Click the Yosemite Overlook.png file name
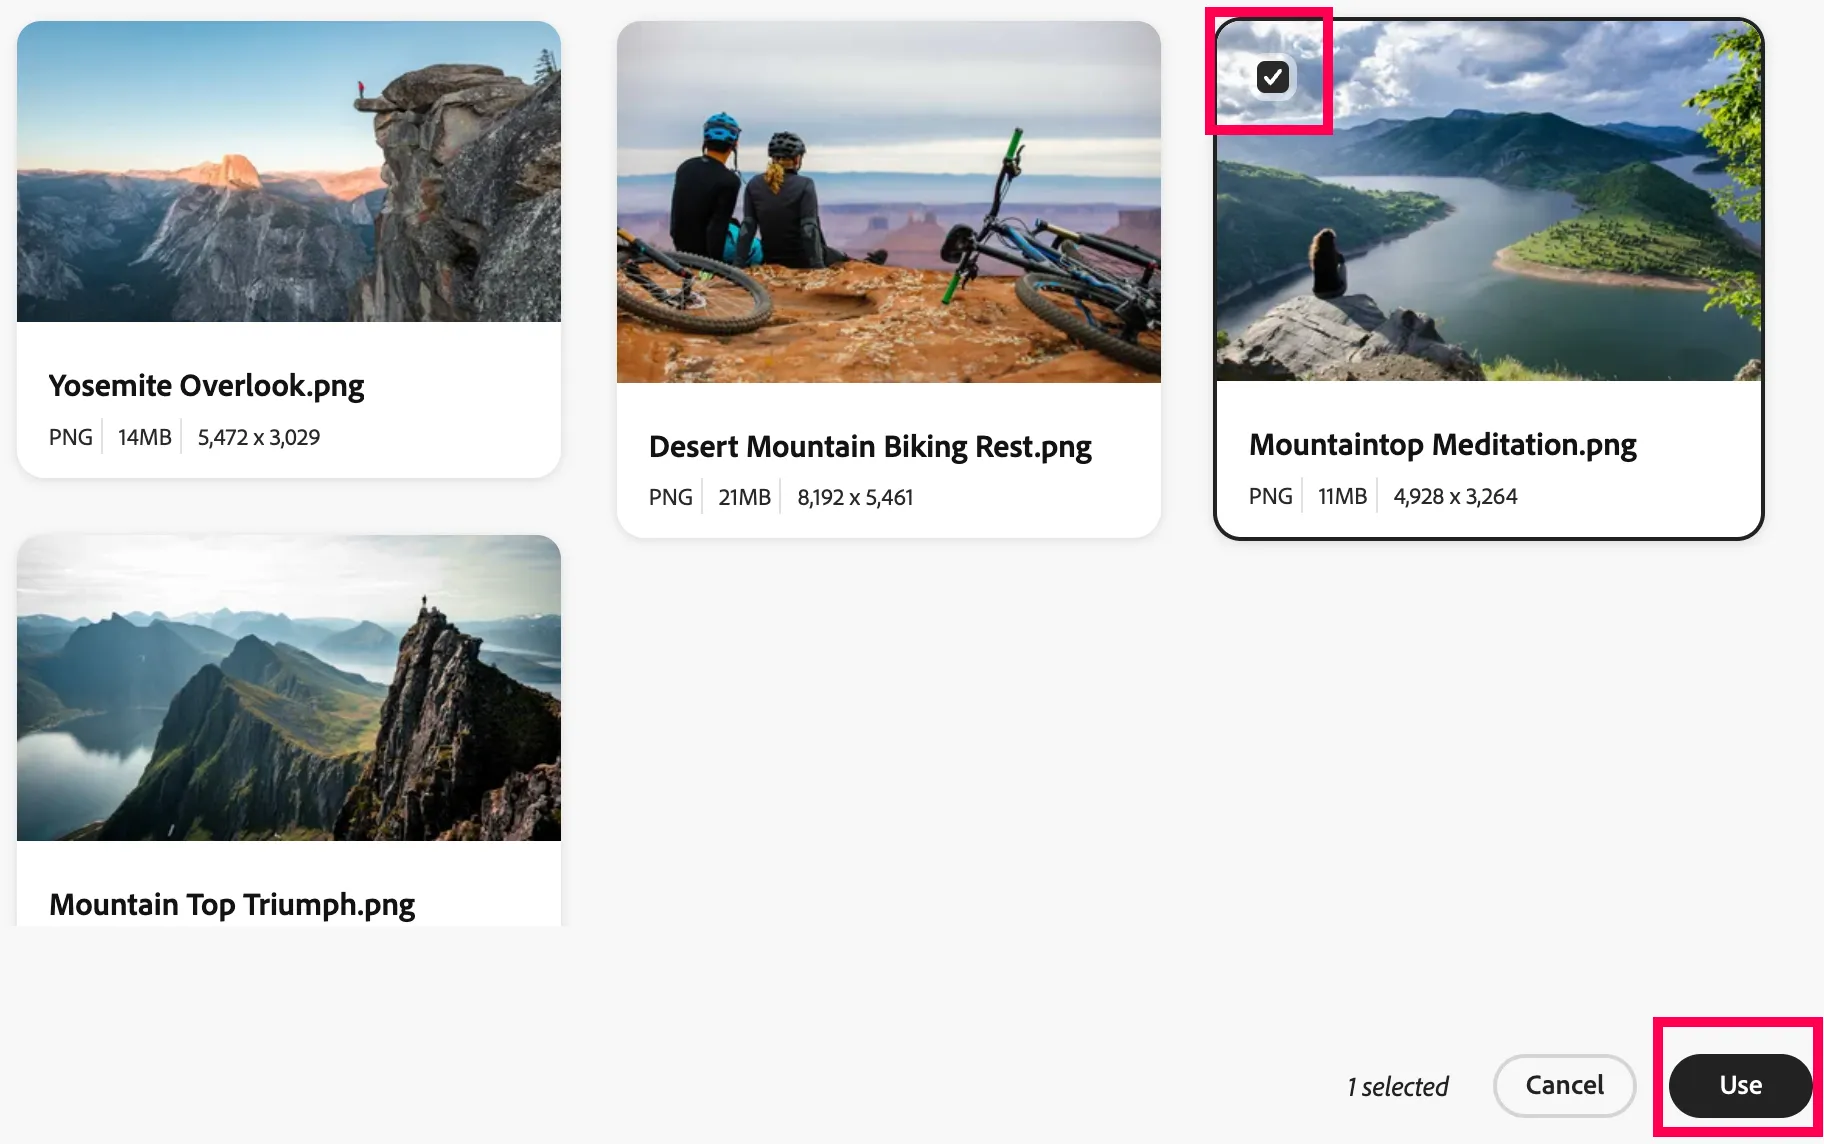 206,385
